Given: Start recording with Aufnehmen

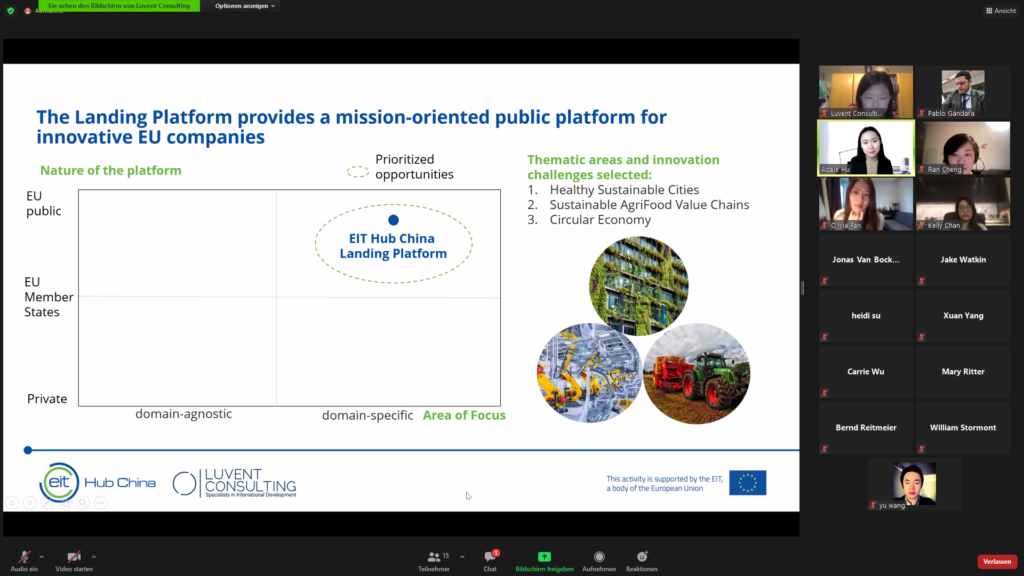Looking at the screenshot, I should click(x=599, y=557).
